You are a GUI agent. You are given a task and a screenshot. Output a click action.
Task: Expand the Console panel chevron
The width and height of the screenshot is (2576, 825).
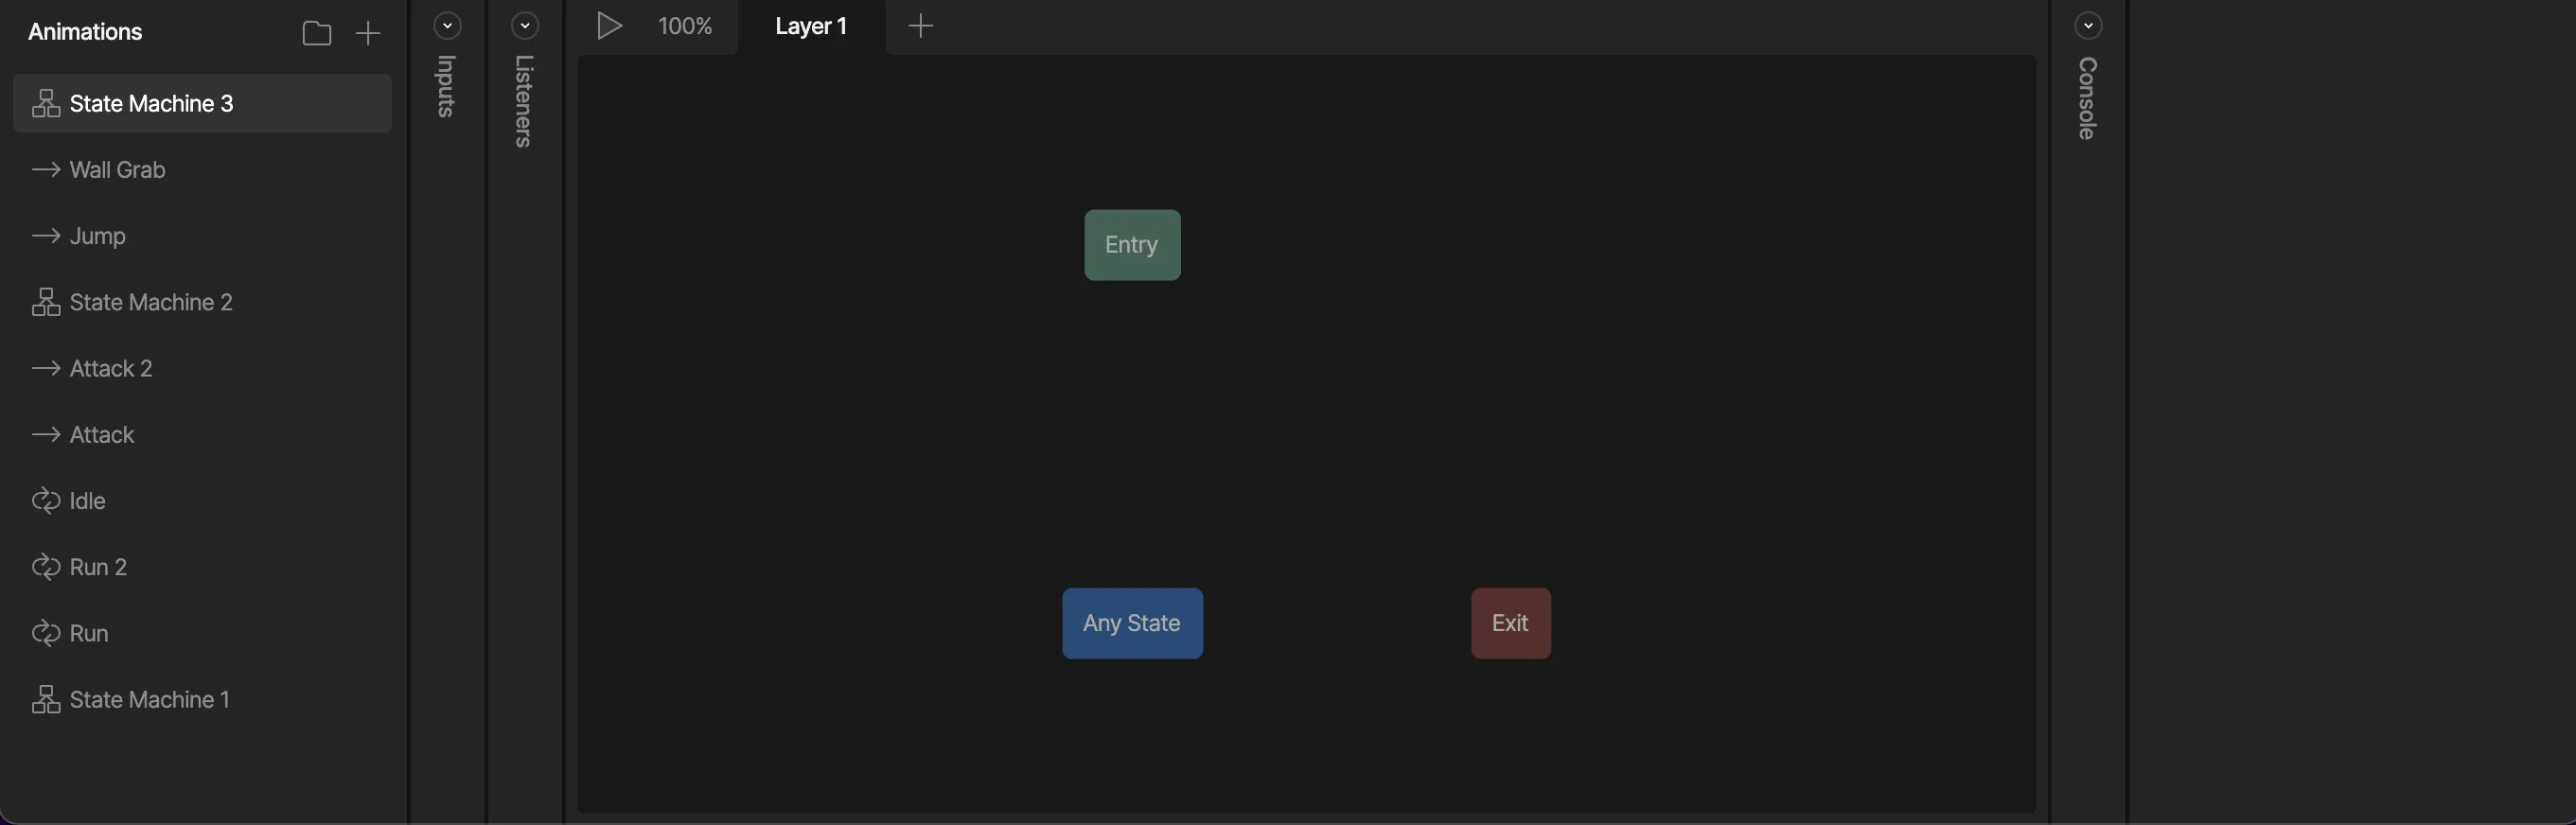coord(2087,25)
